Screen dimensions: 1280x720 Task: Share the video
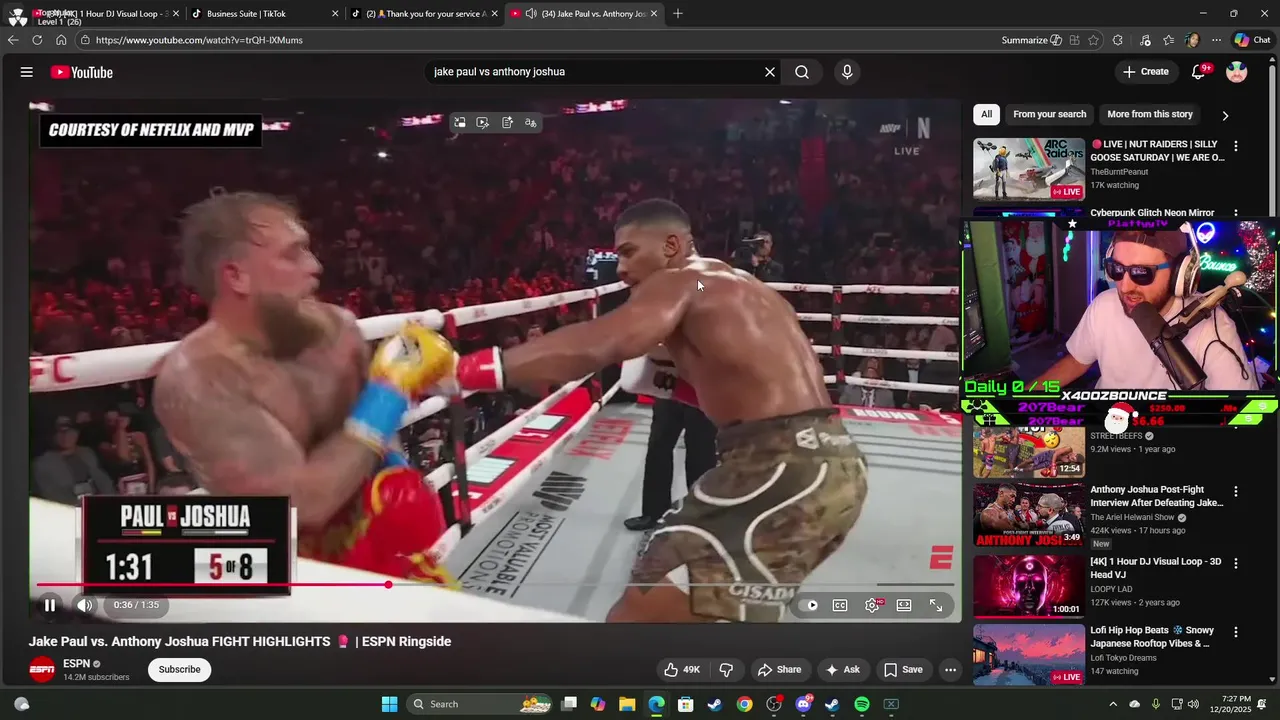[x=779, y=670]
